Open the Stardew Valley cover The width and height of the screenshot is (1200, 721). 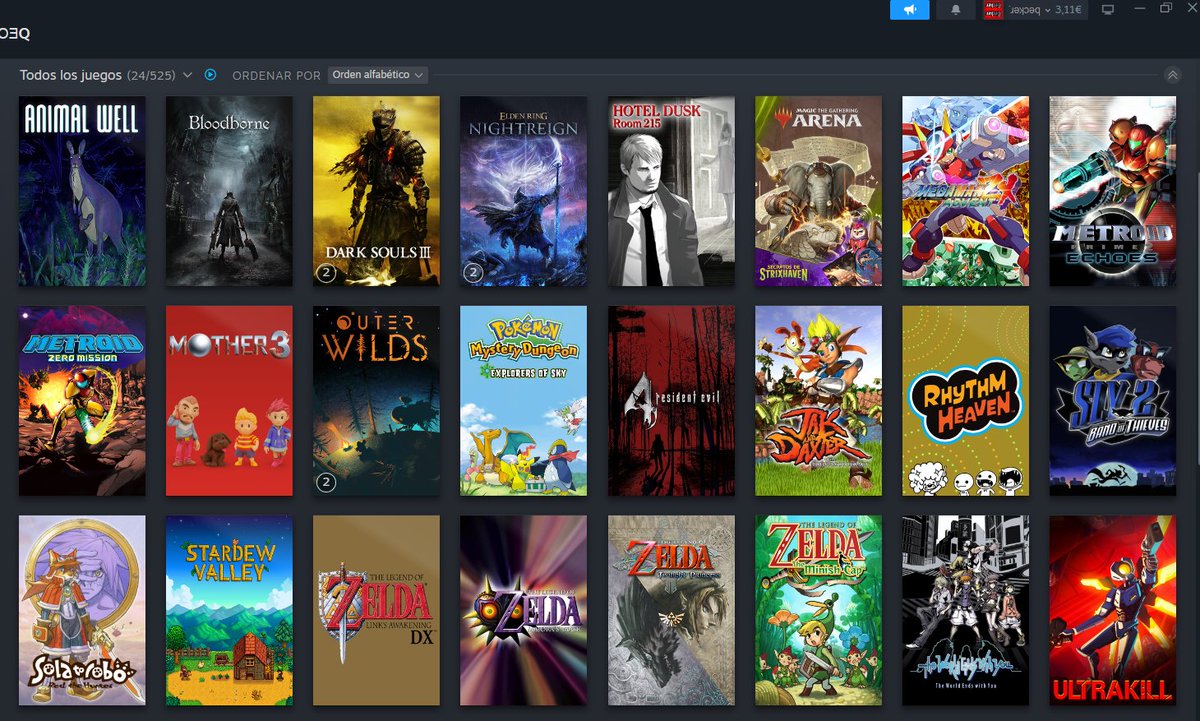229,611
